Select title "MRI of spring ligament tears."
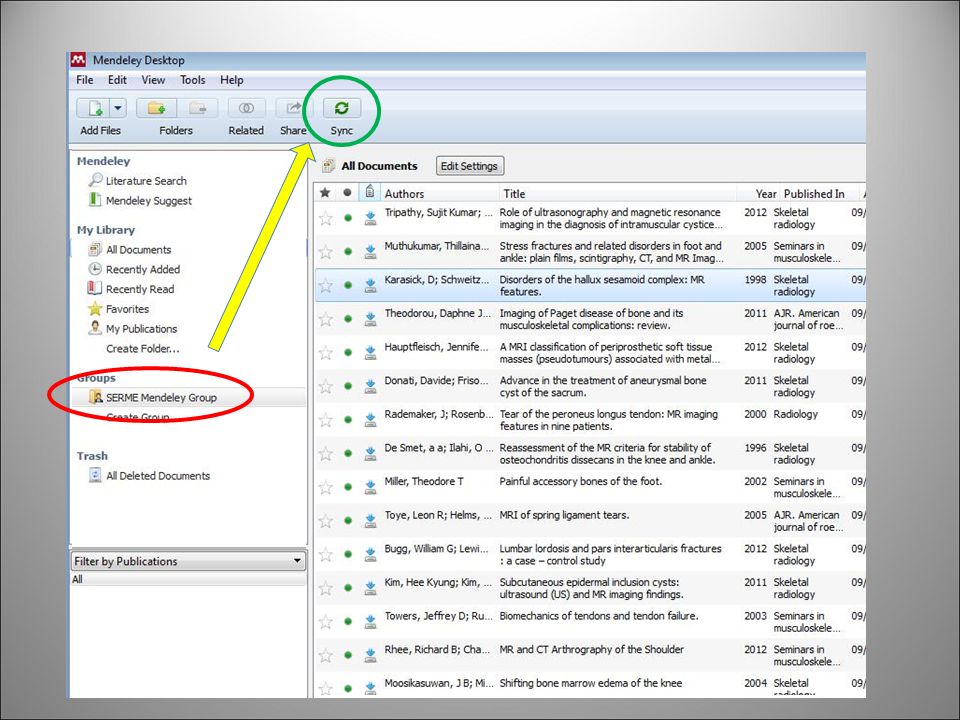The image size is (960, 720). tap(564, 516)
